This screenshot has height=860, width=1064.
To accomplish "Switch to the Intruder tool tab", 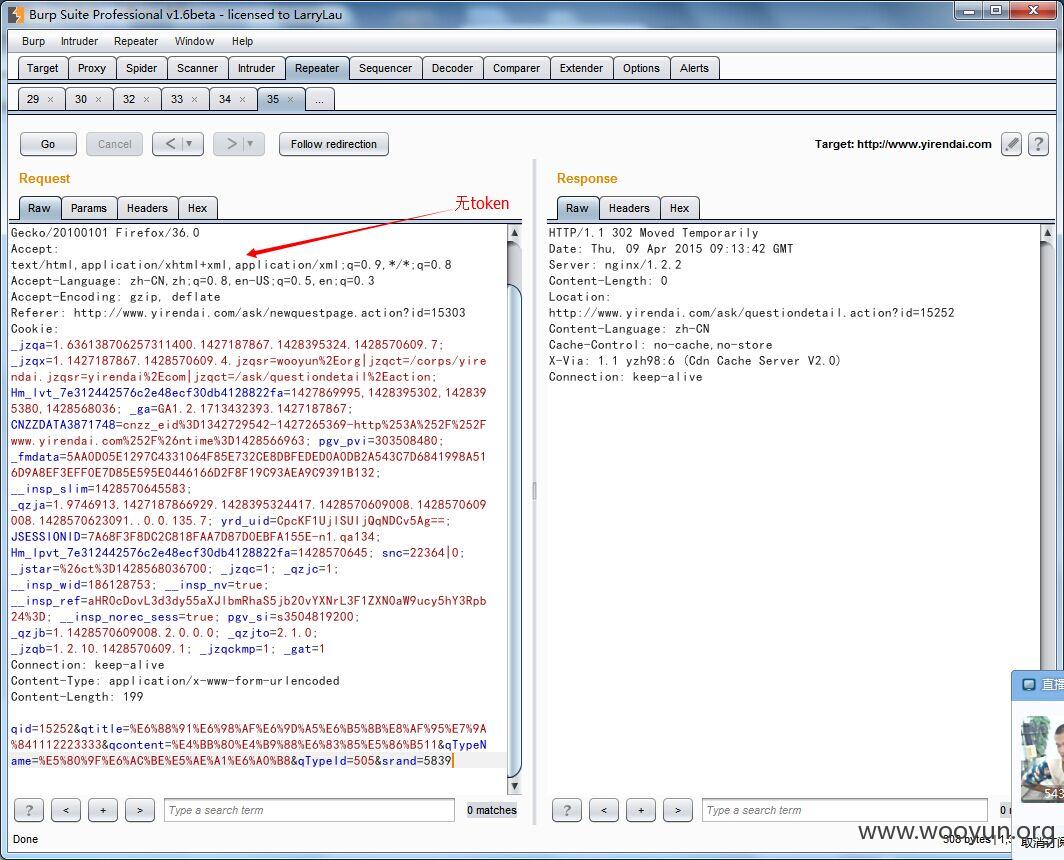I will click(256, 68).
